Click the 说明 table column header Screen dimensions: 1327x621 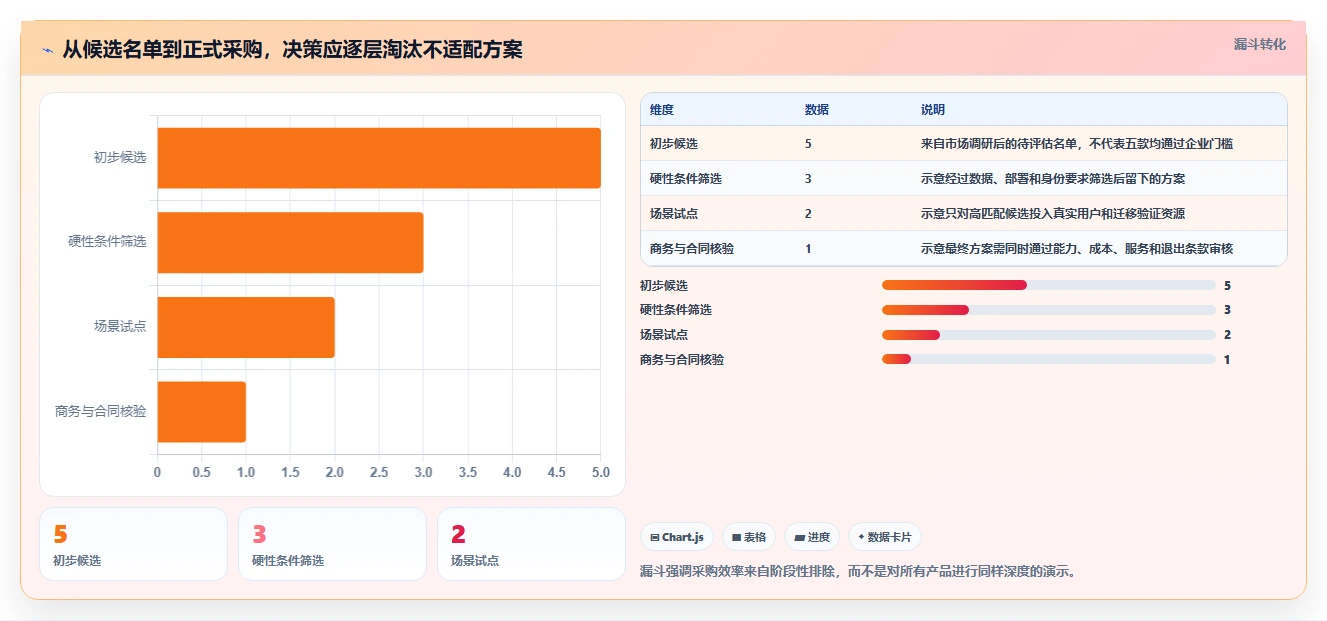point(933,110)
